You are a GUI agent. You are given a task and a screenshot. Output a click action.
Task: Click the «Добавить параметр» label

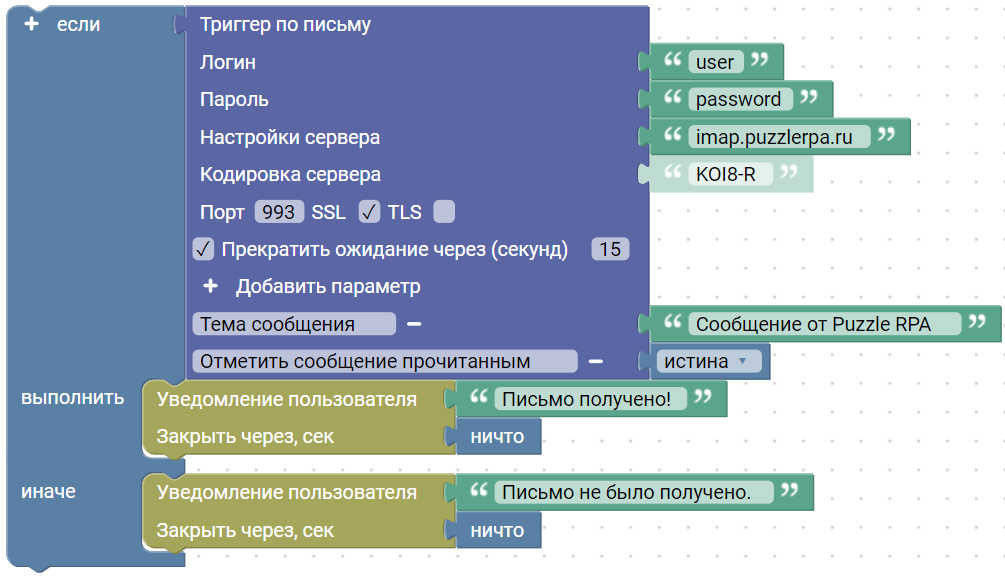tap(328, 287)
